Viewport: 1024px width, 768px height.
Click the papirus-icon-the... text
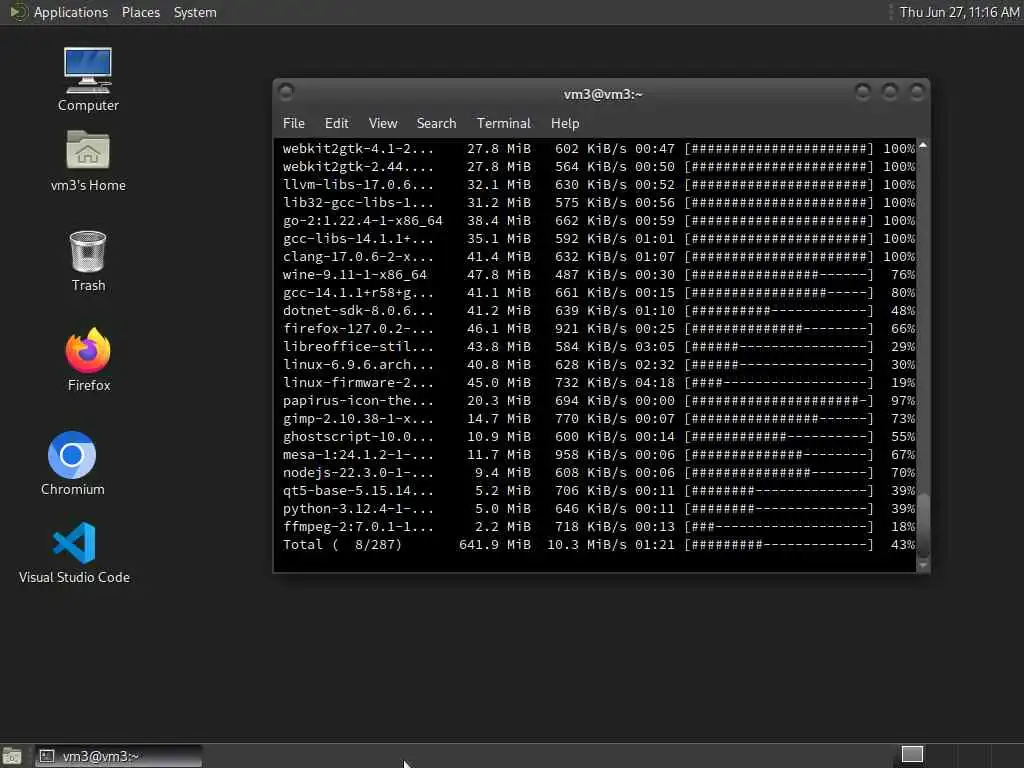358,400
